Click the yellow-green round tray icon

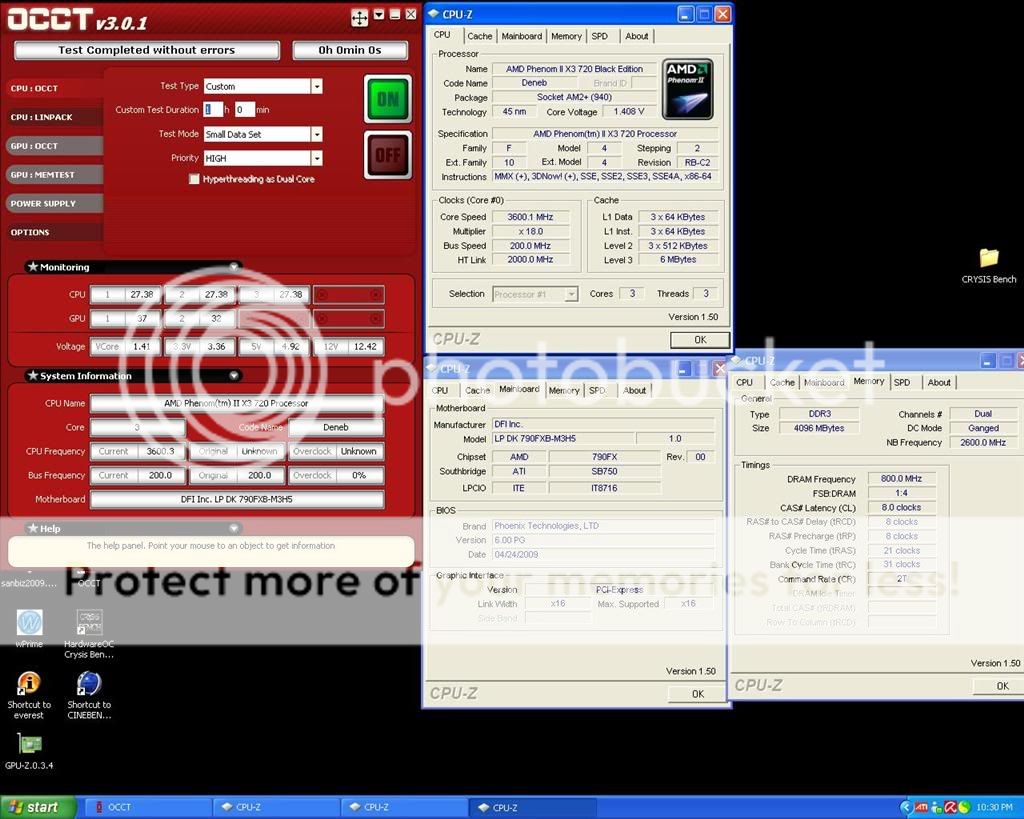click(x=964, y=807)
